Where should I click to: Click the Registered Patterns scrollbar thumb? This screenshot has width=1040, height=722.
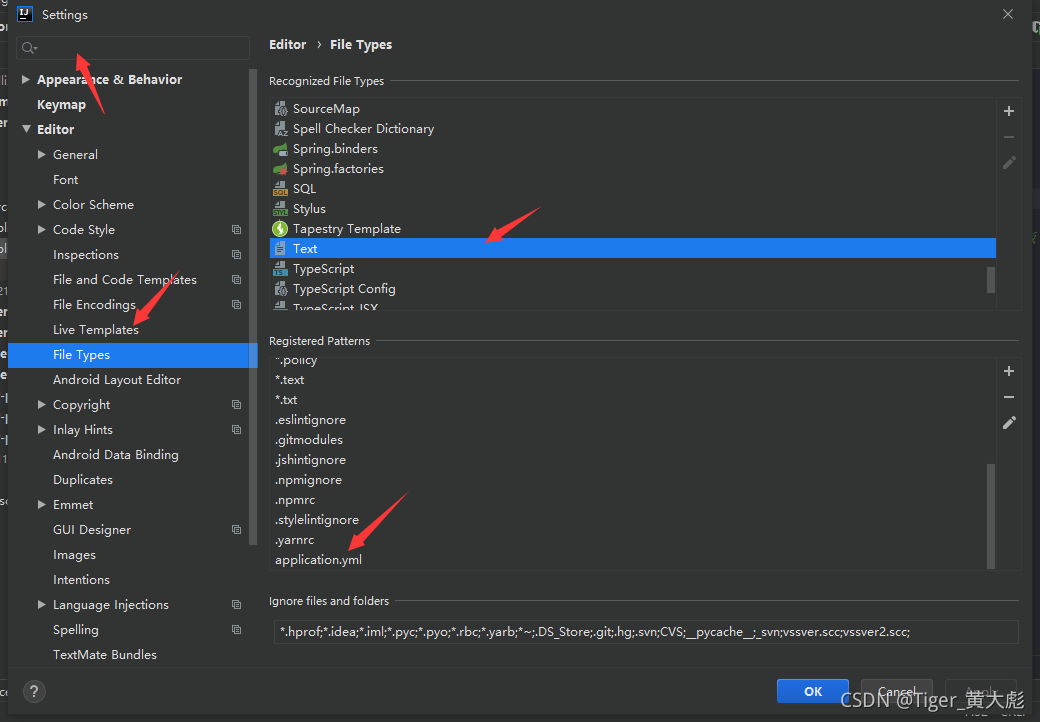[990, 516]
